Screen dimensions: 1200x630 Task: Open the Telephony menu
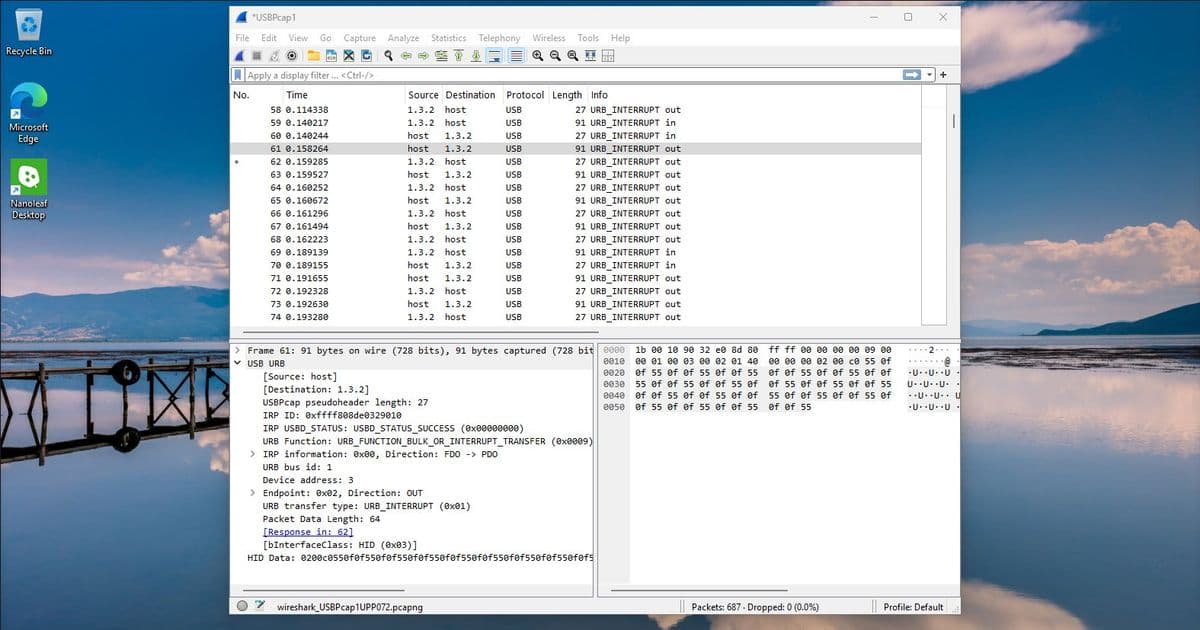point(499,37)
